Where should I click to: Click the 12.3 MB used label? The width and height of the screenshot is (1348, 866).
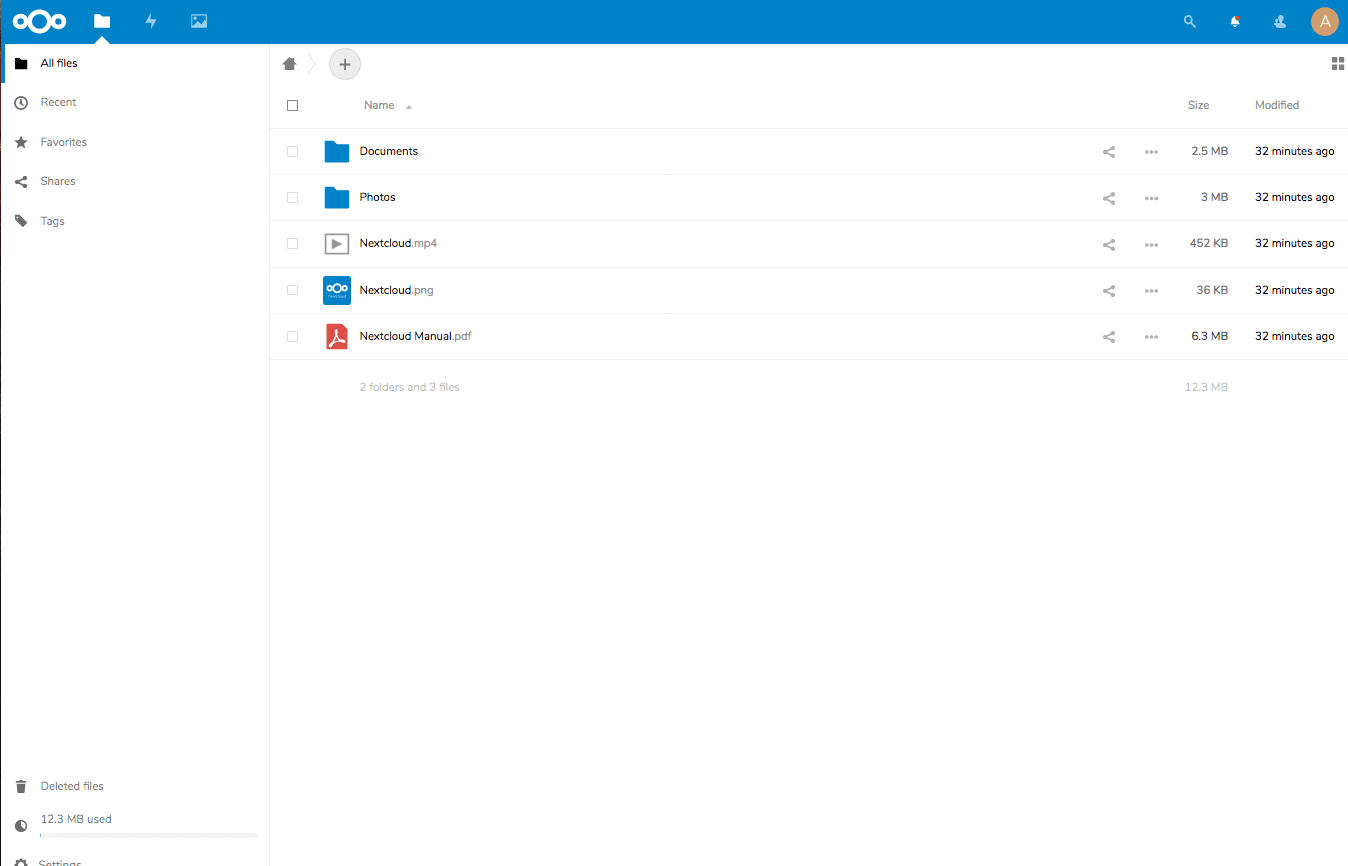[76, 819]
